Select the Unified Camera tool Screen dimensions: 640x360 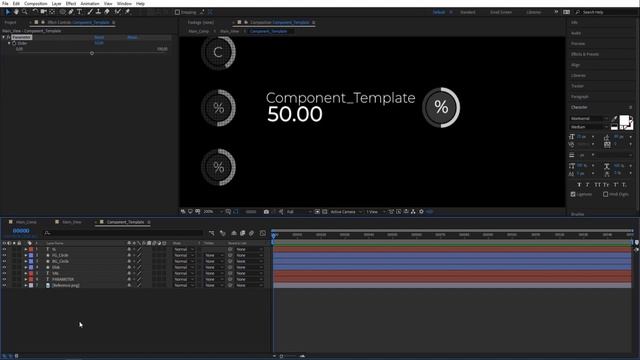coord(43,12)
